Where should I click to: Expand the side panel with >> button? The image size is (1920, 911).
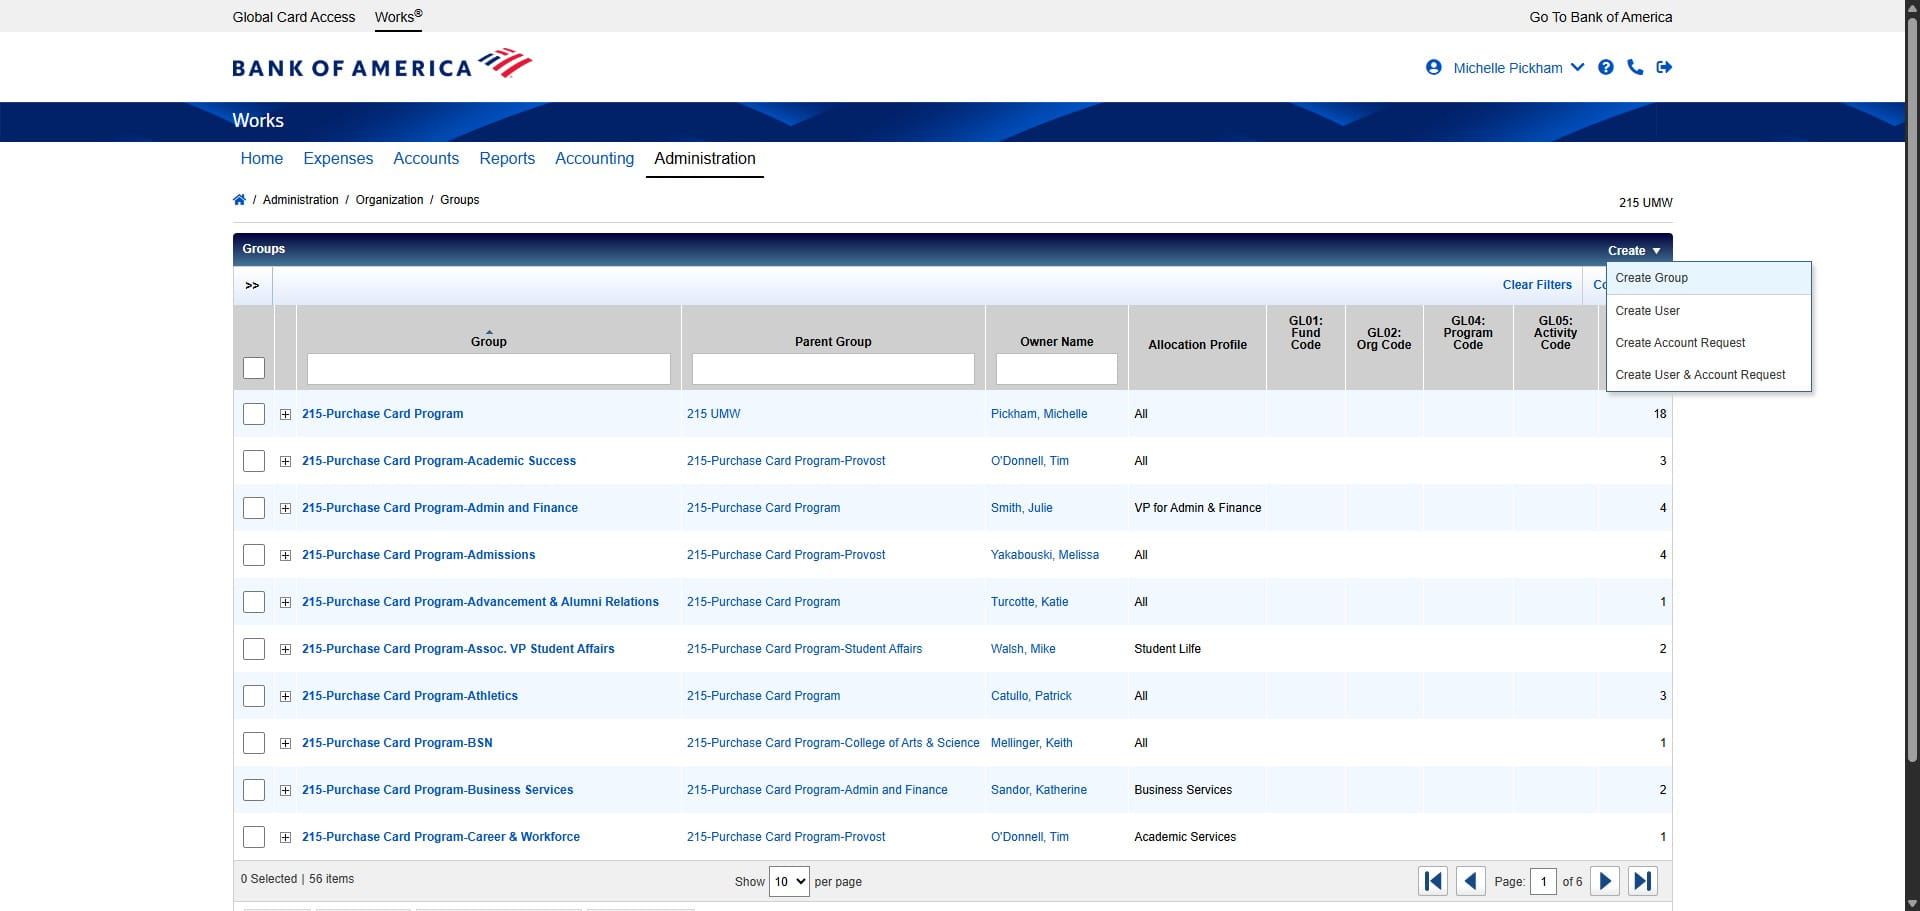(x=252, y=286)
